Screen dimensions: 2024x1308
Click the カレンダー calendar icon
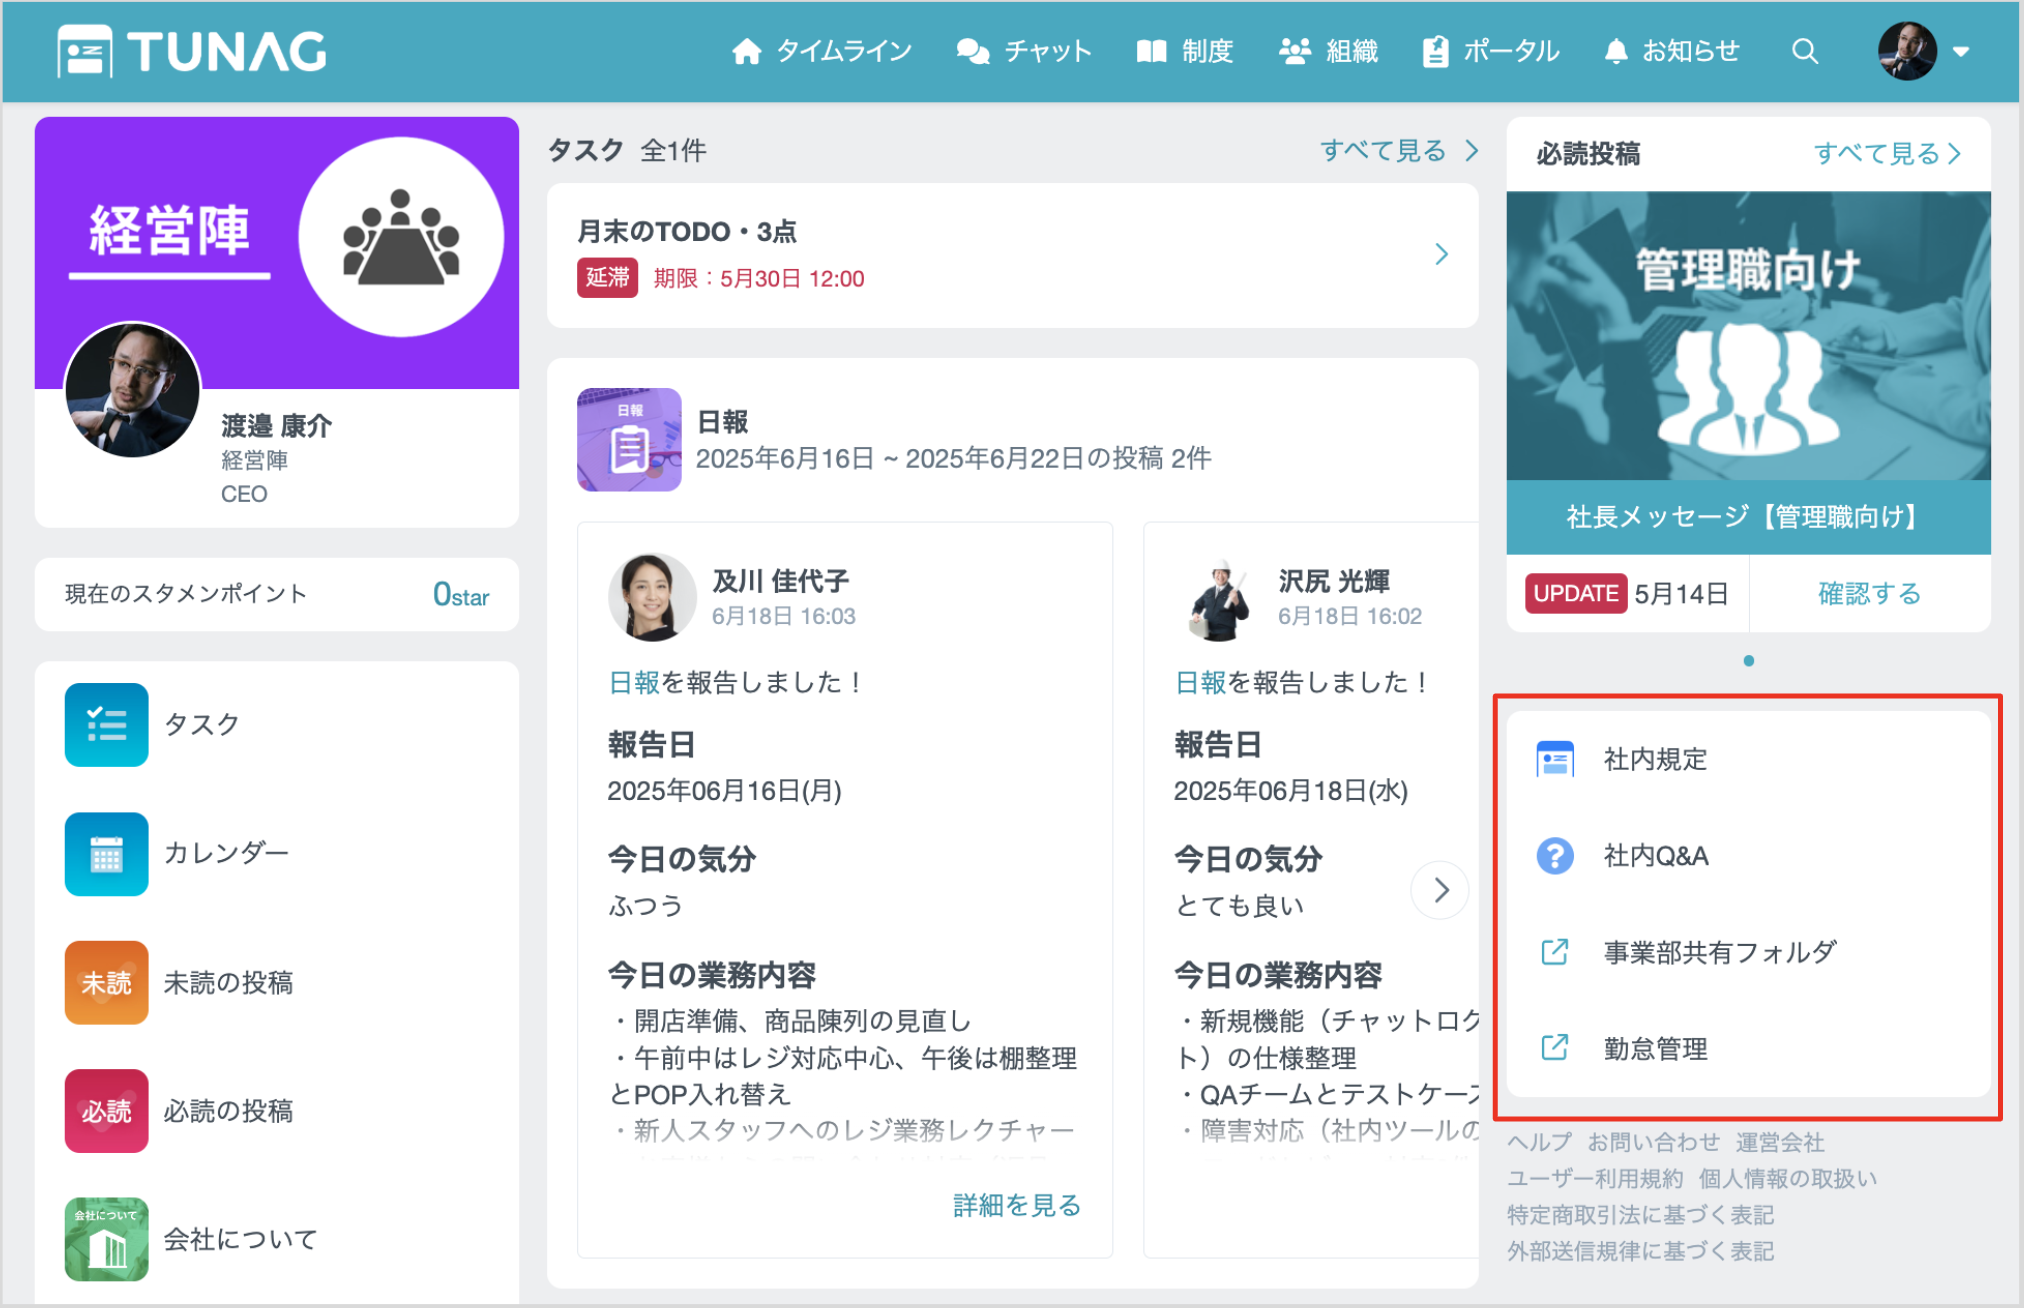[x=106, y=853]
